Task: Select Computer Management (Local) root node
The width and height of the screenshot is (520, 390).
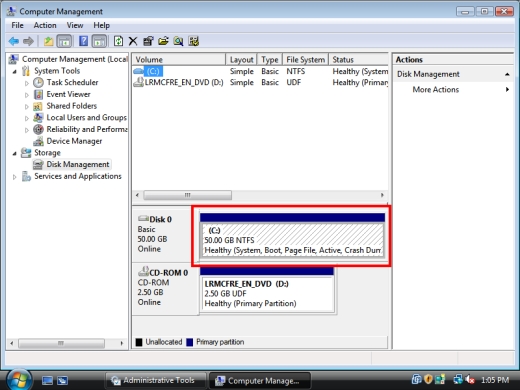Action: tap(75, 59)
